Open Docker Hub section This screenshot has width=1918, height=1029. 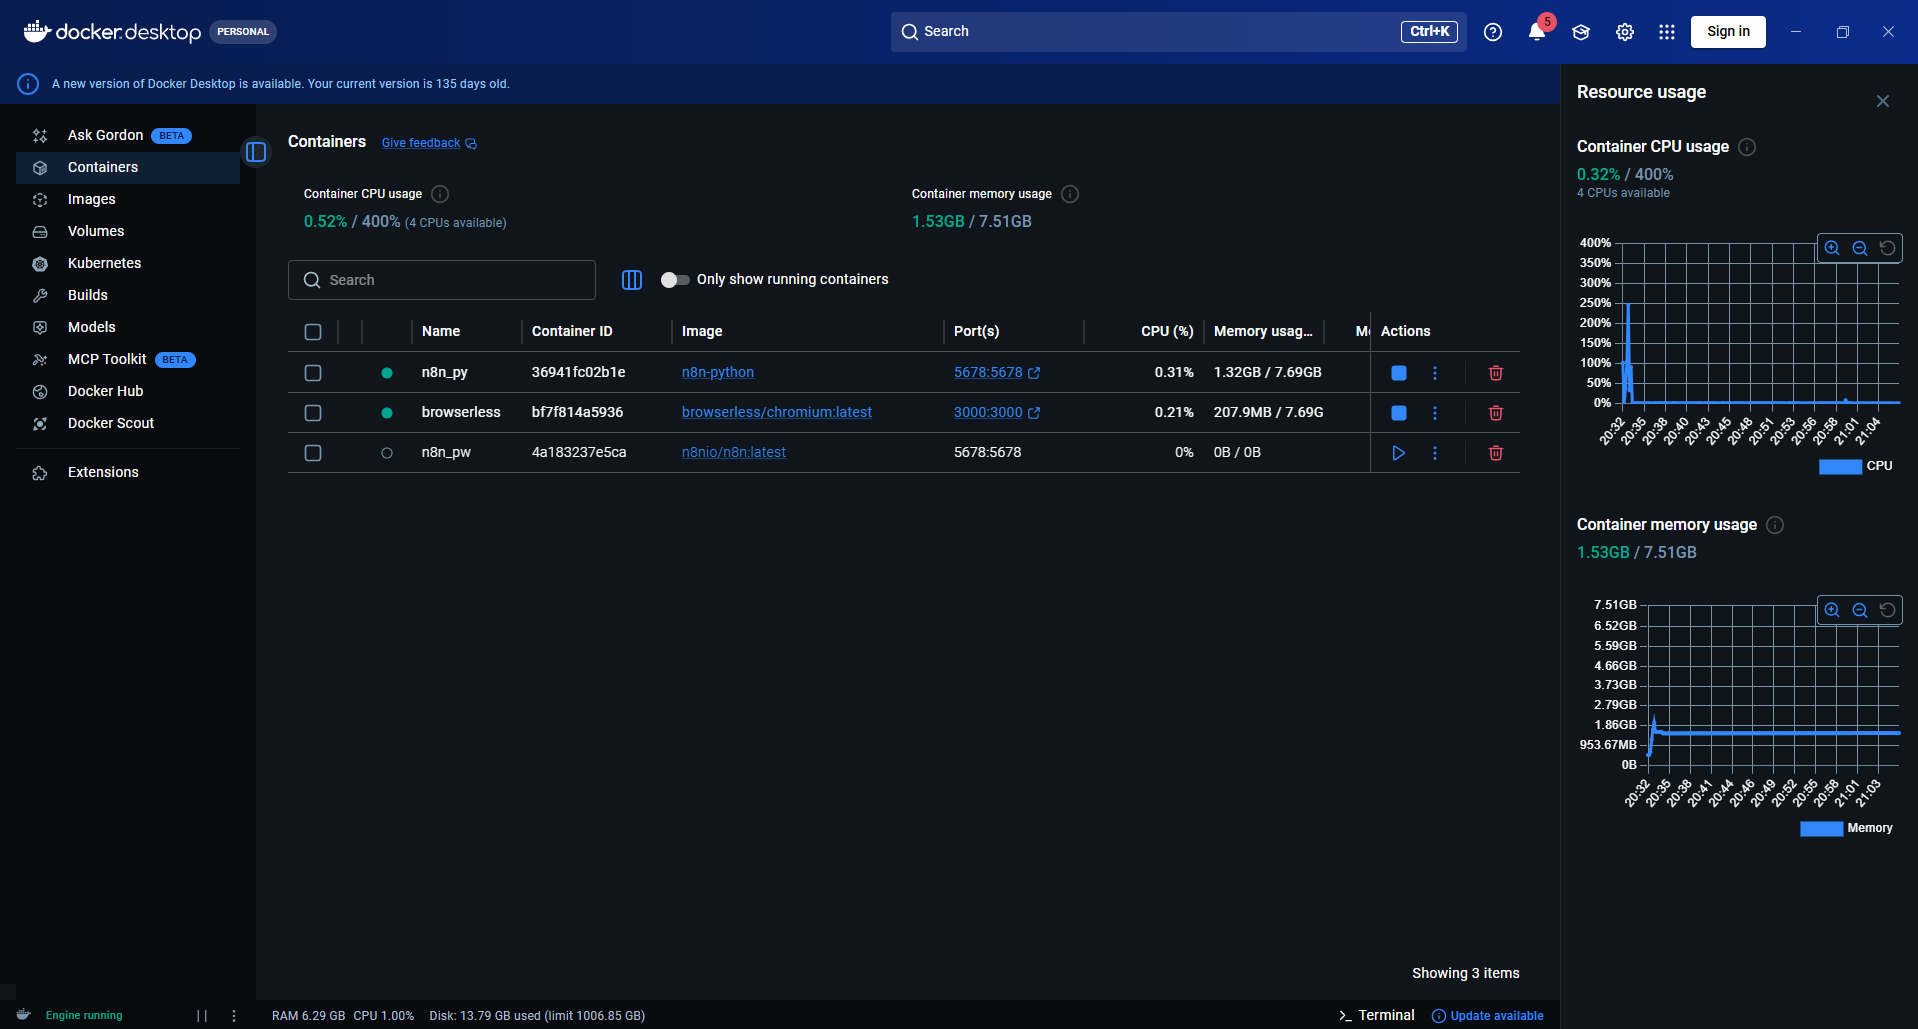128,391
